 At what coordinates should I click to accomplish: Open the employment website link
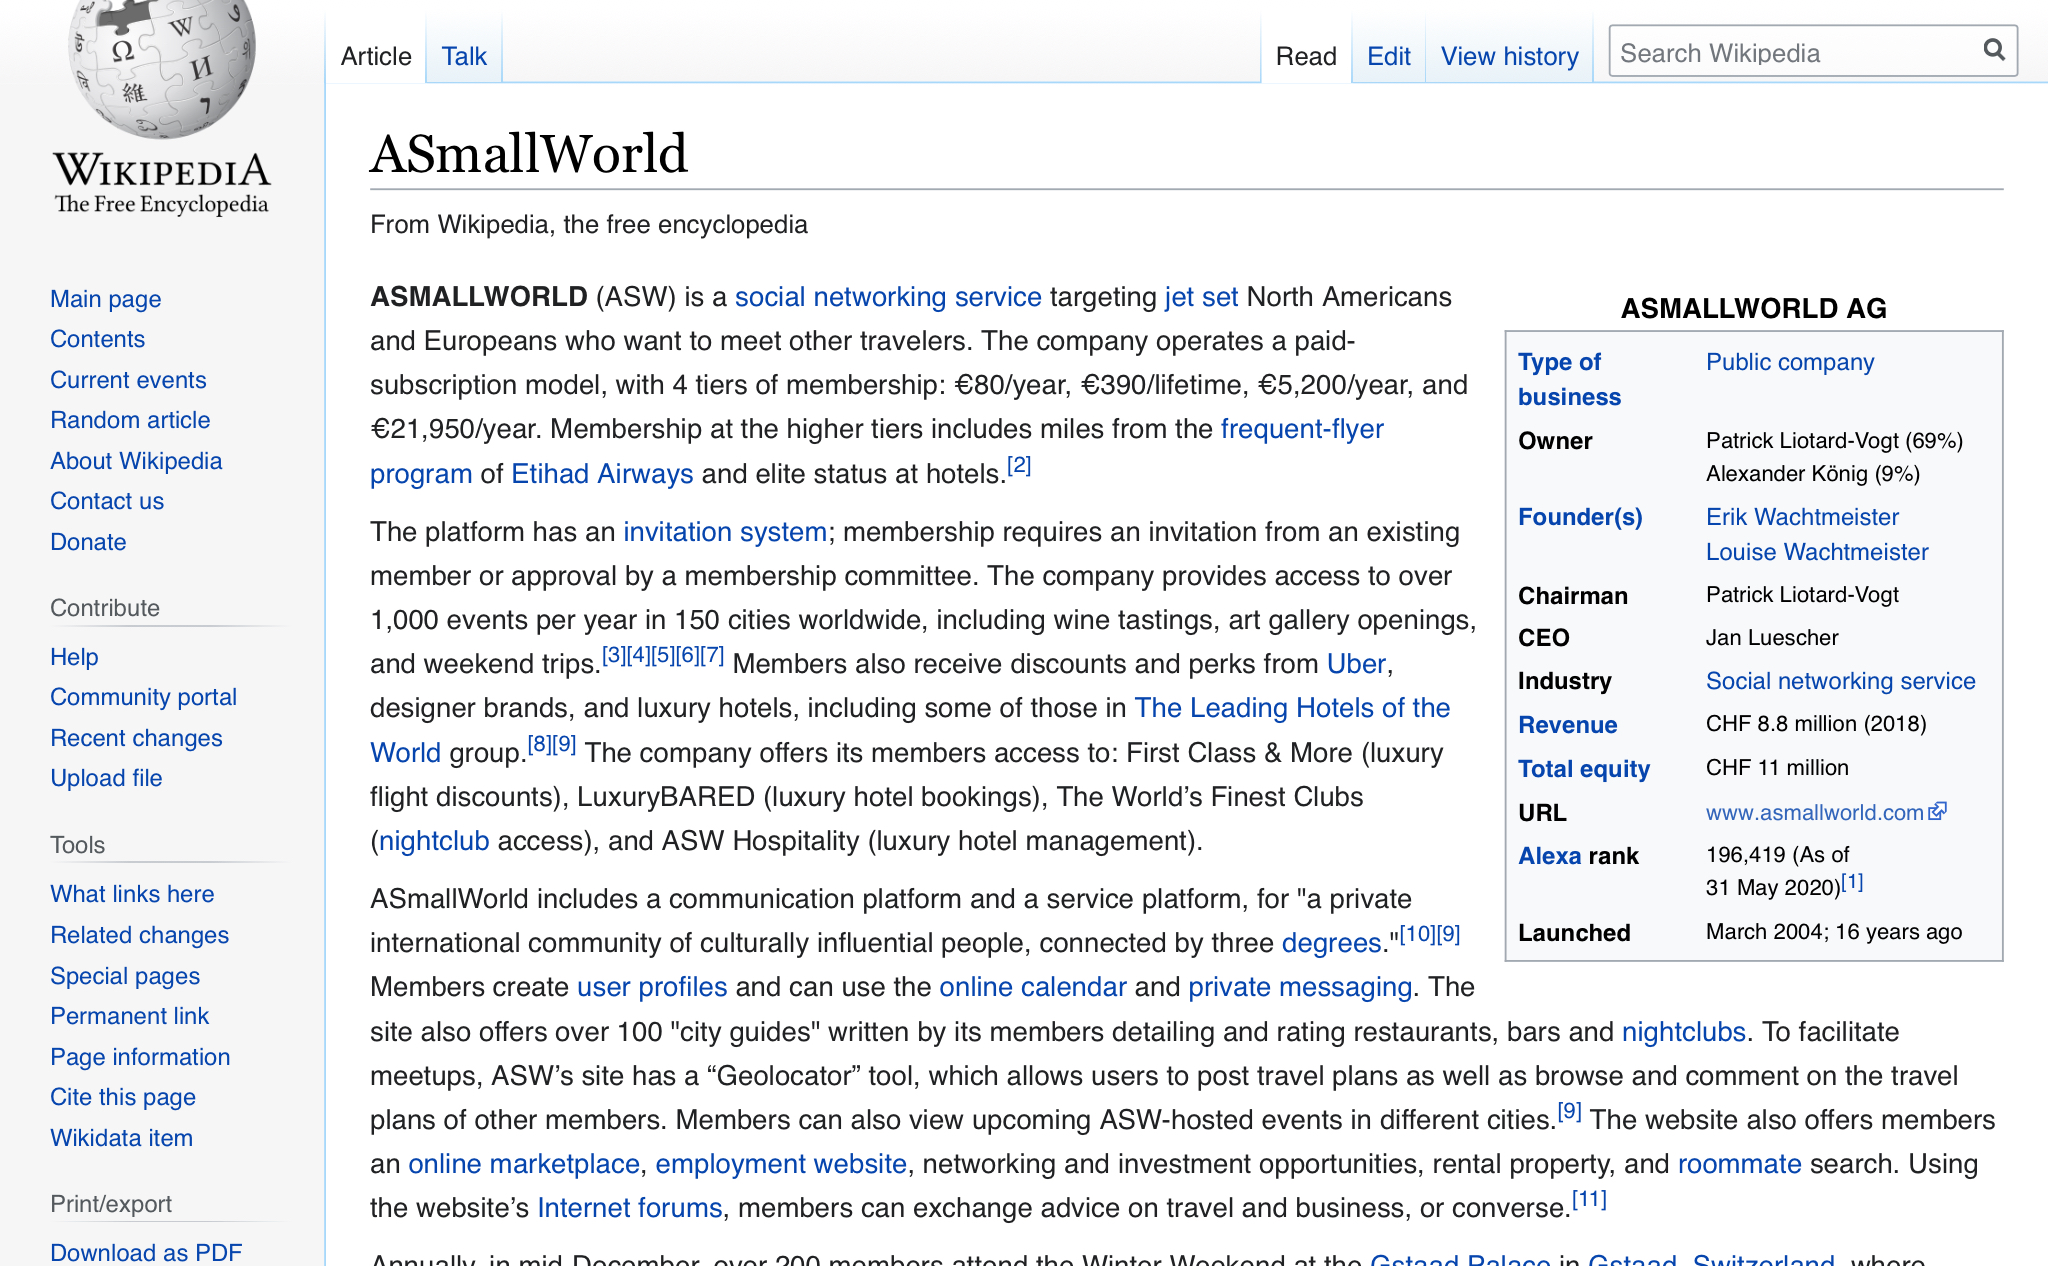[x=781, y=1164]
